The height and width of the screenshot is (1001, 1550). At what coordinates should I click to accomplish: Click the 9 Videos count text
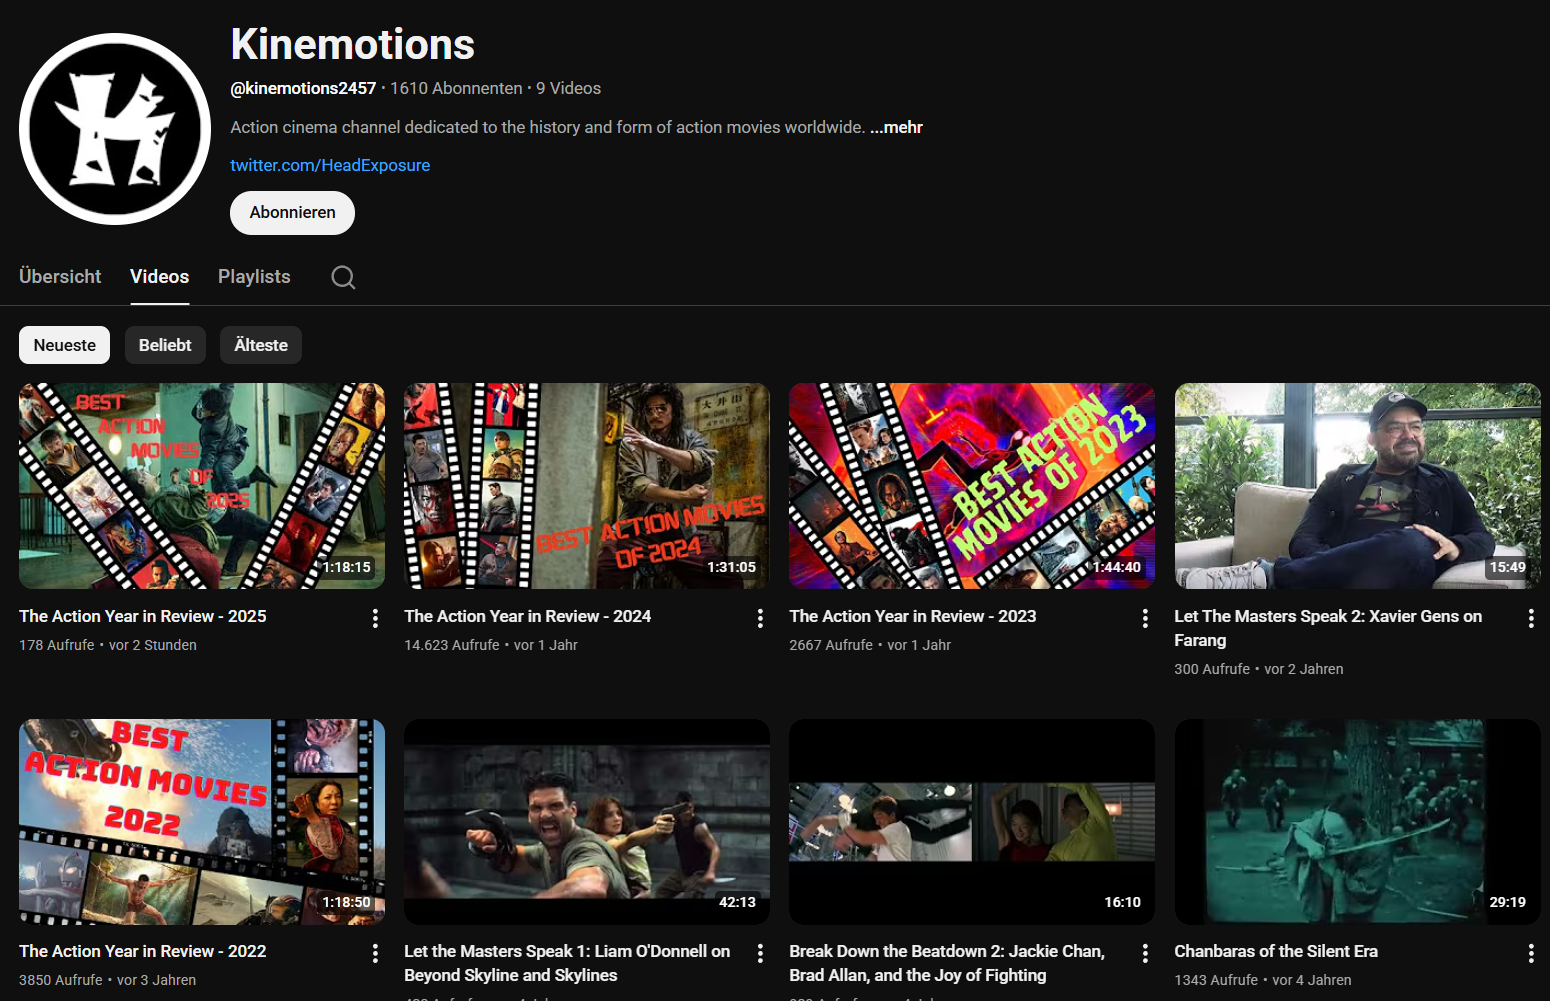tap(568, 88)
